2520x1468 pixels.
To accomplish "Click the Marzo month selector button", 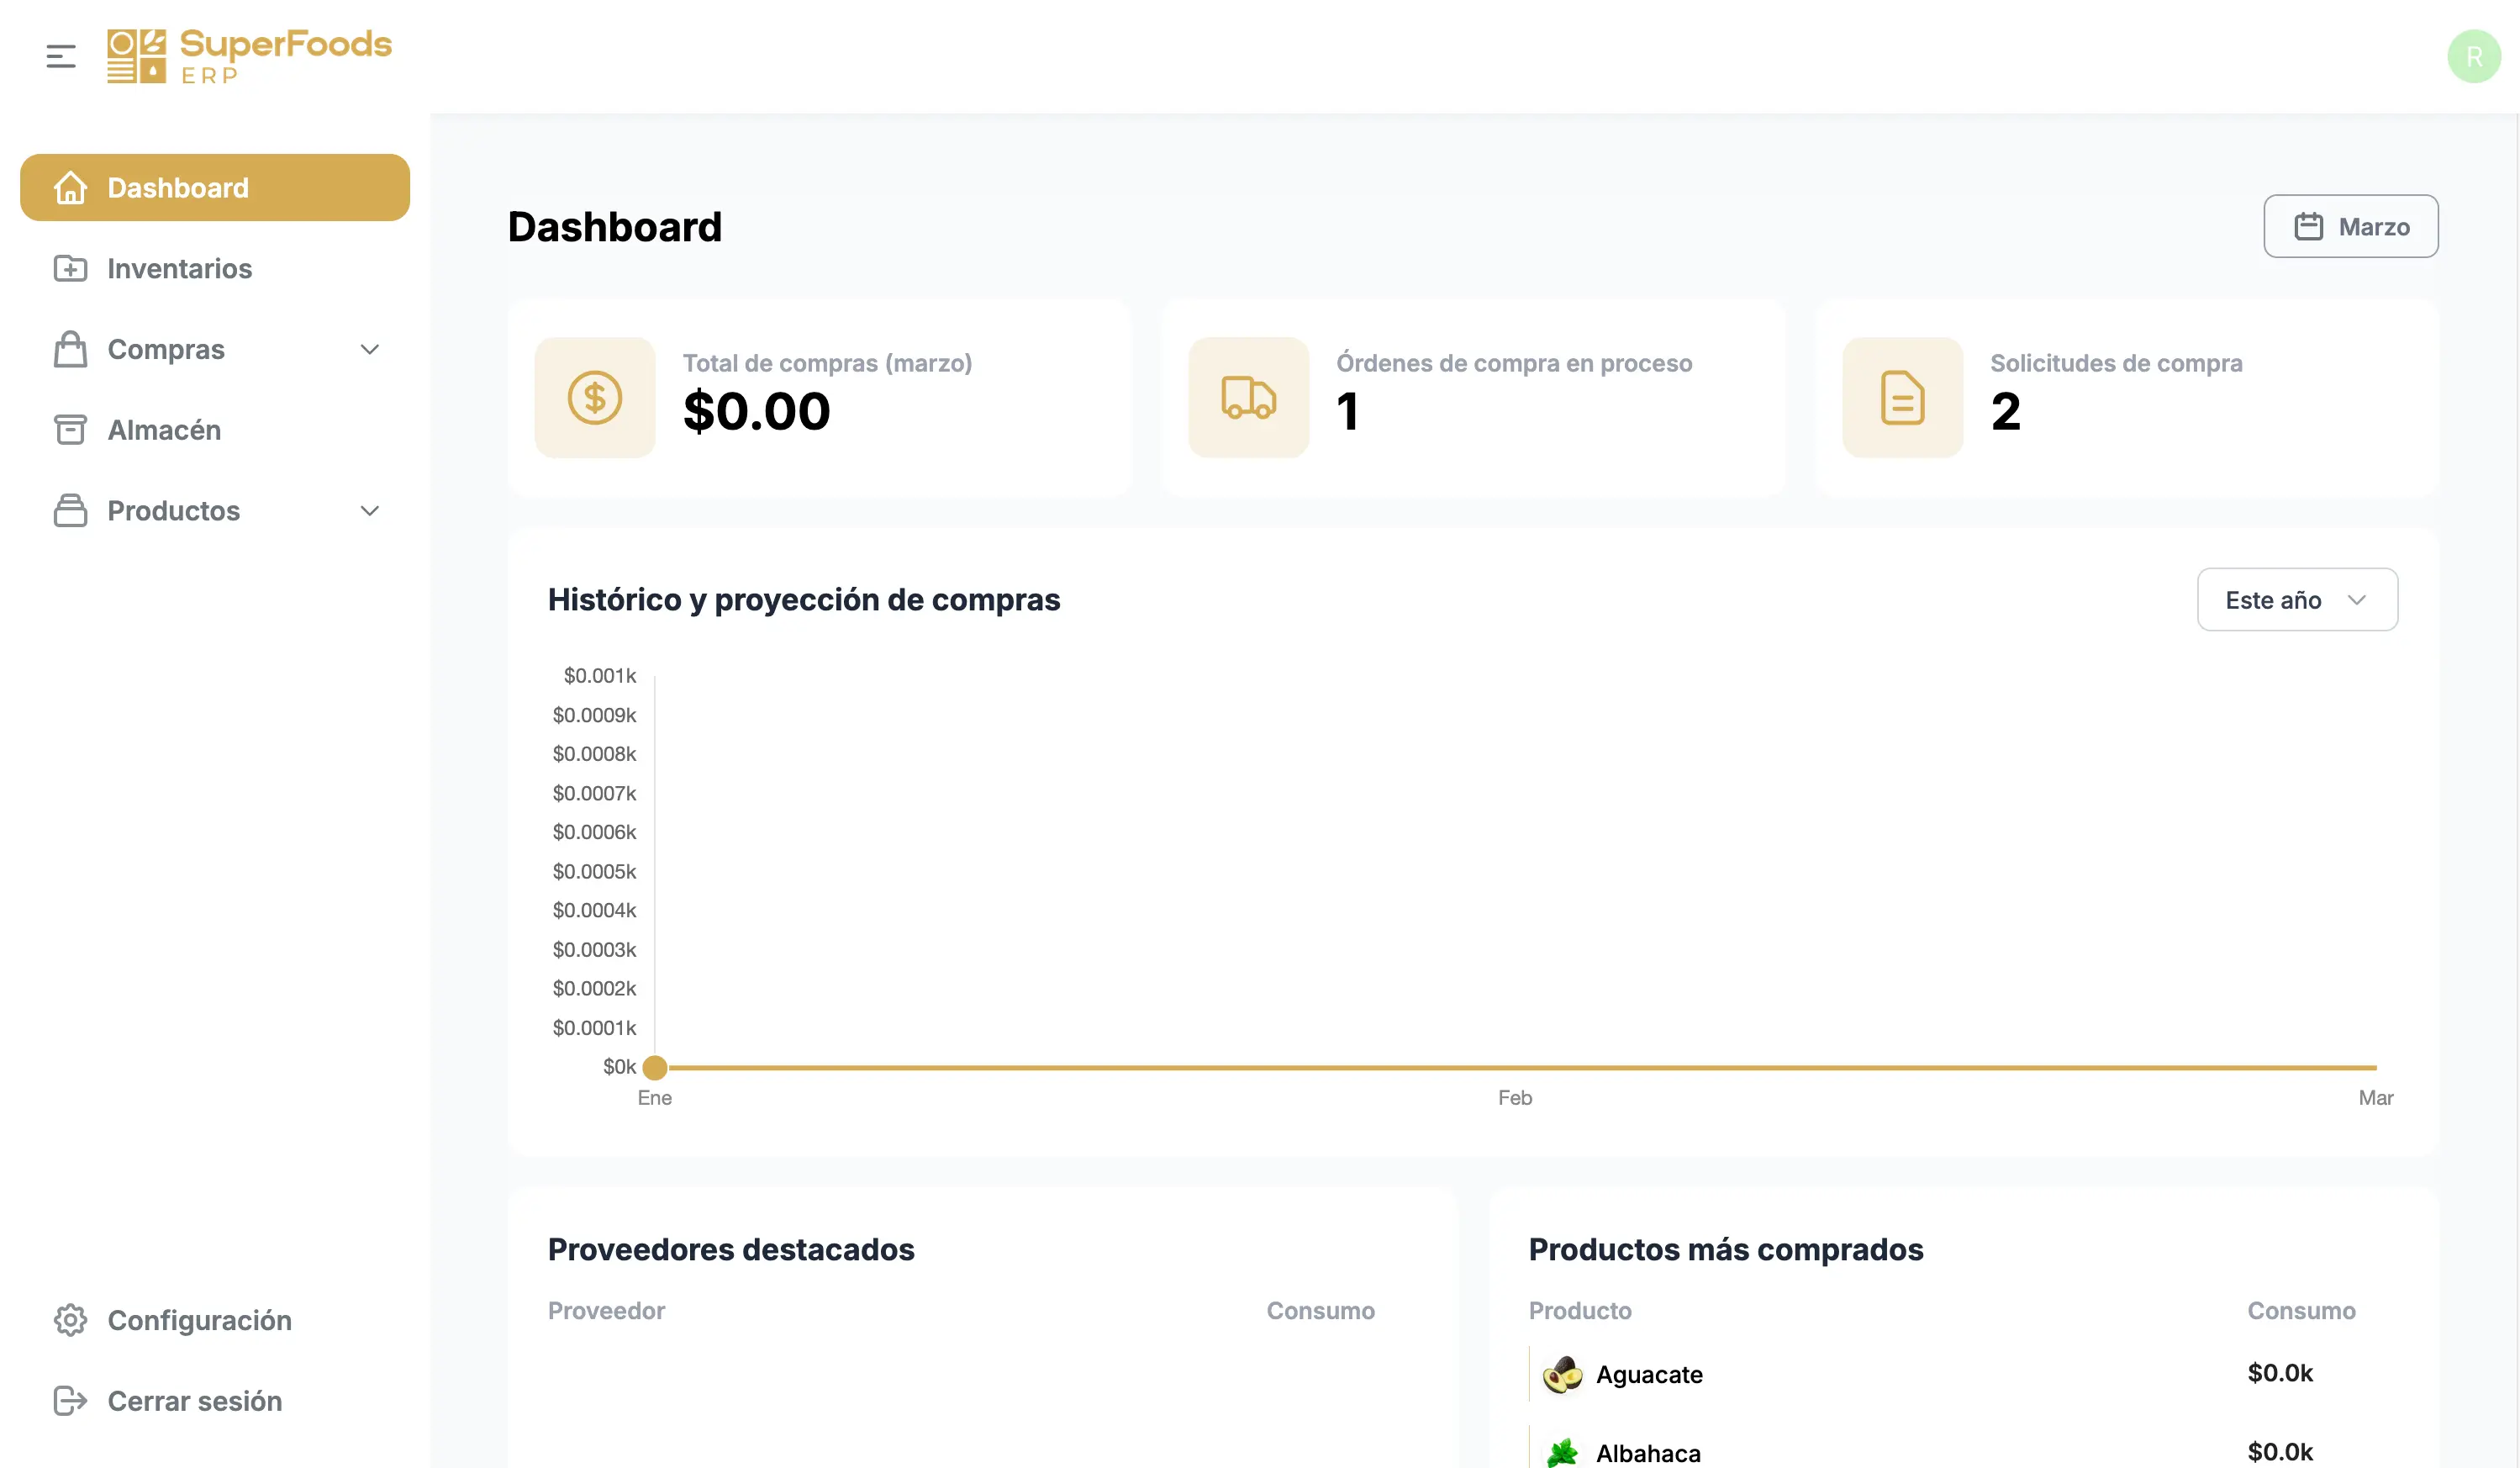I will point(2350,226).
